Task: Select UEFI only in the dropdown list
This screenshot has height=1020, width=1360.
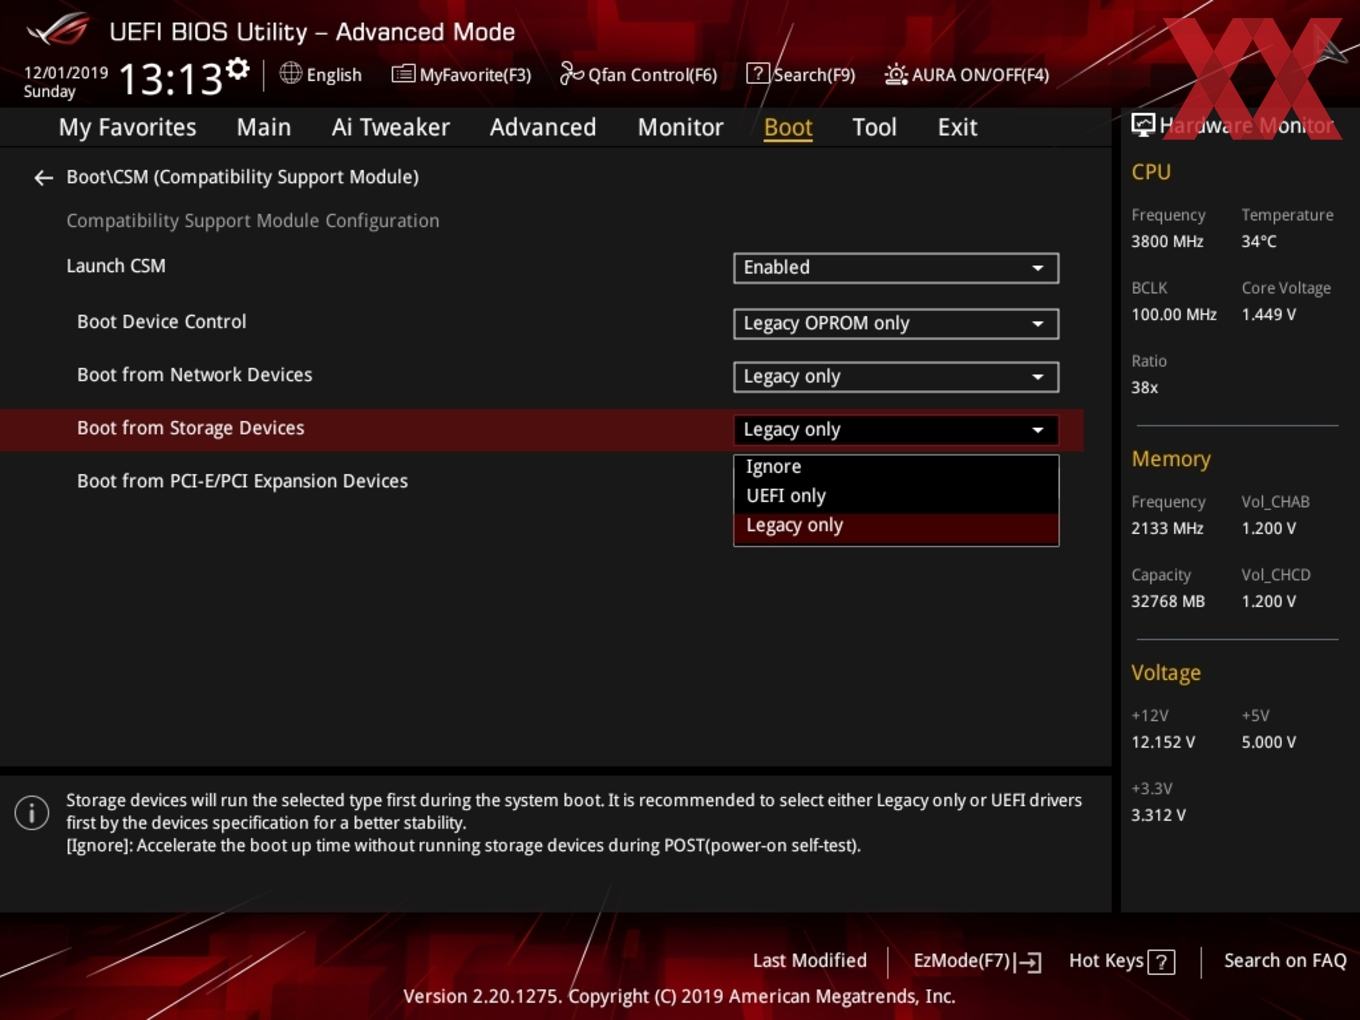Action: coord(896,496)
